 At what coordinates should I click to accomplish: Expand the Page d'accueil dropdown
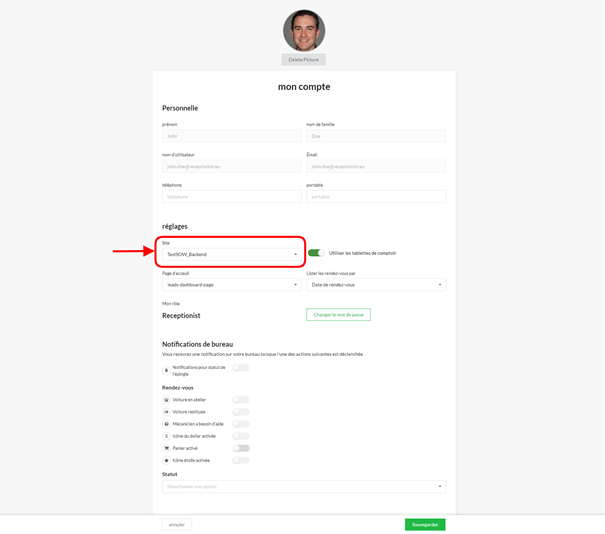pyautogui.click(x=231, y=285)
